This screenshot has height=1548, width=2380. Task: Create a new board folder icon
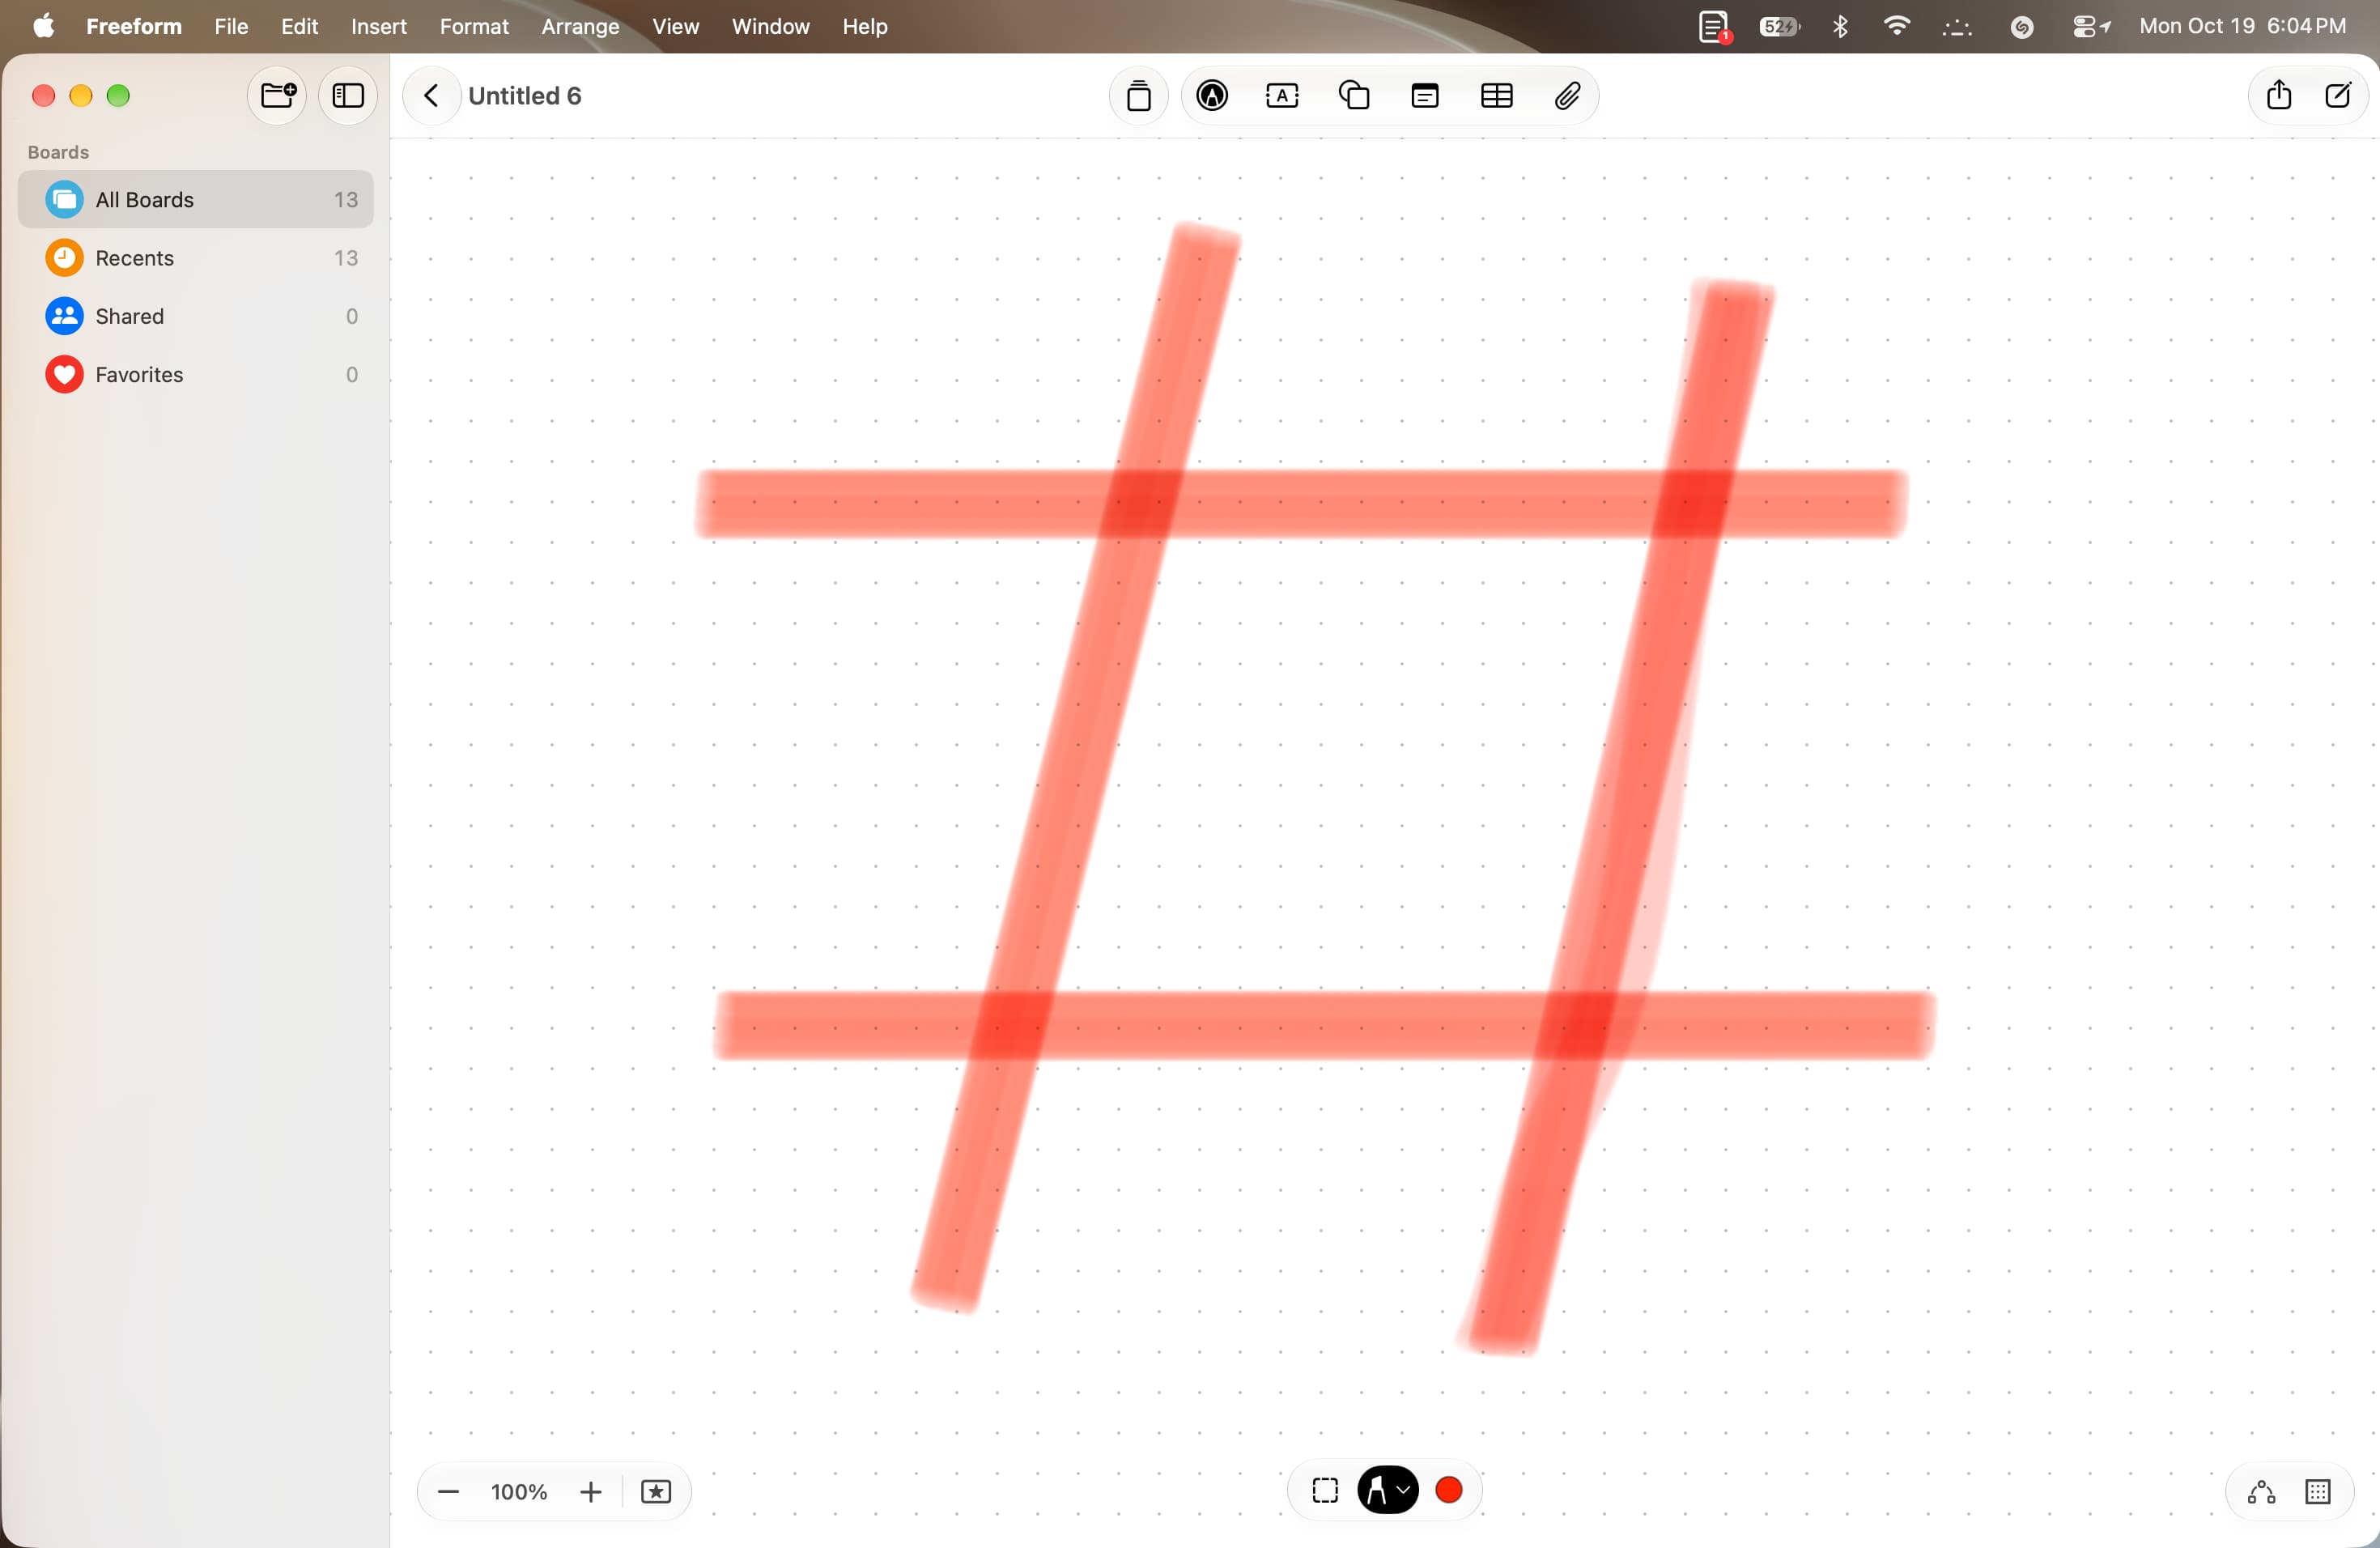[277, 96]
